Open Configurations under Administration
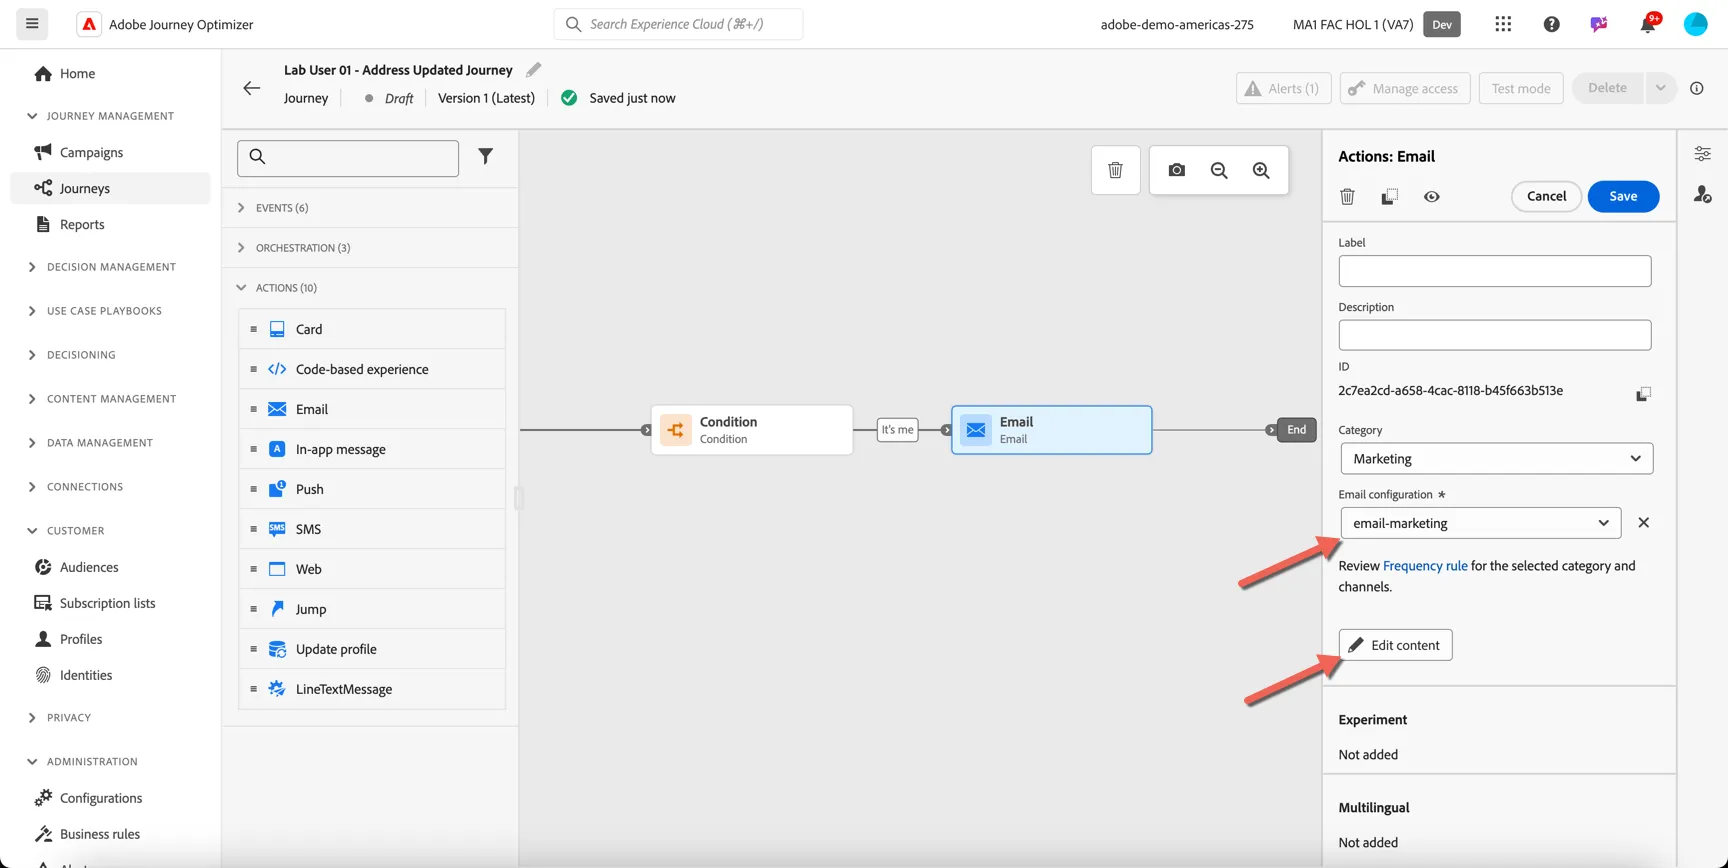Viewport: 1728px width, 868px height. (x=101, y=798)
